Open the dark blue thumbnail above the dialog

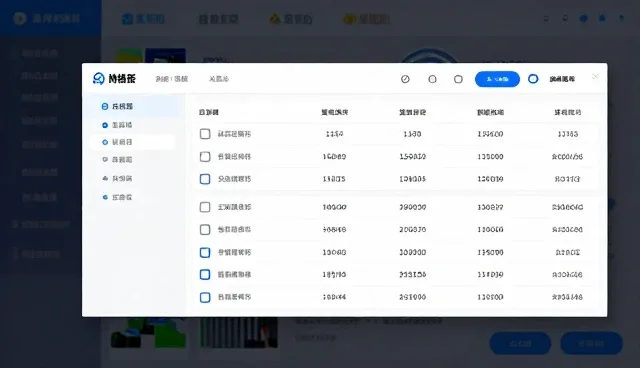(166, 56)
